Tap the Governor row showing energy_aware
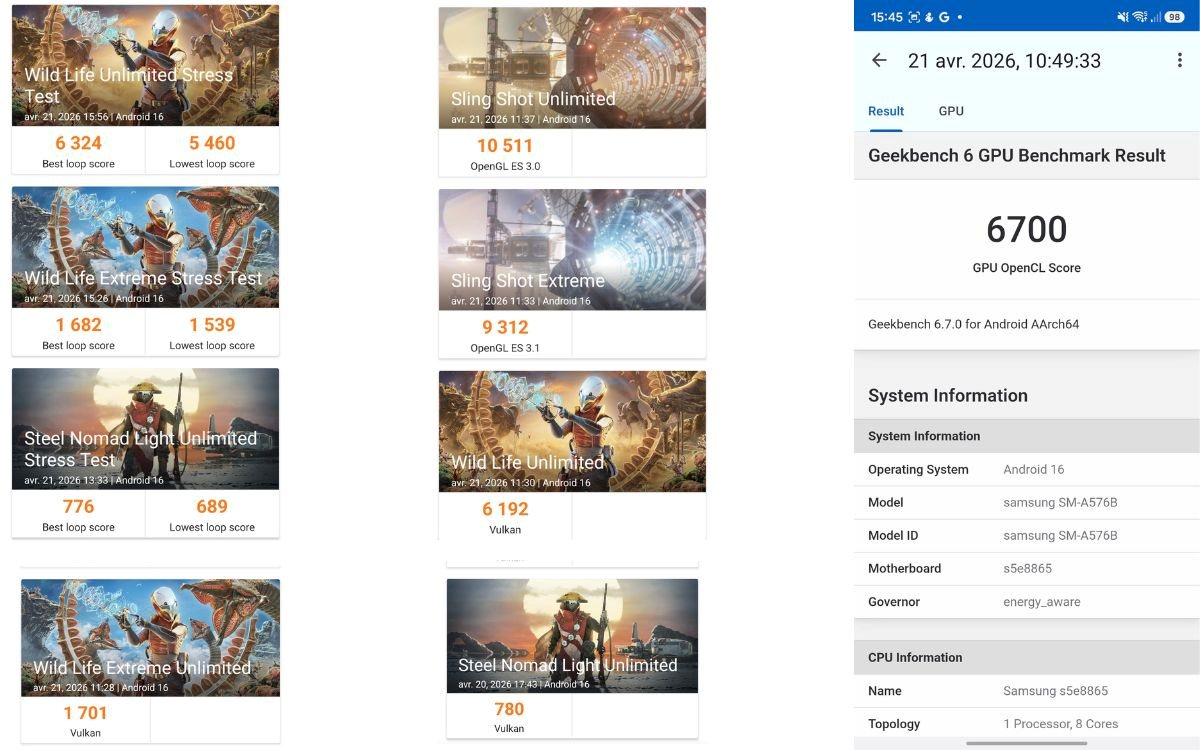This screenshot has height=750, width=1200. click(1026, 602)
